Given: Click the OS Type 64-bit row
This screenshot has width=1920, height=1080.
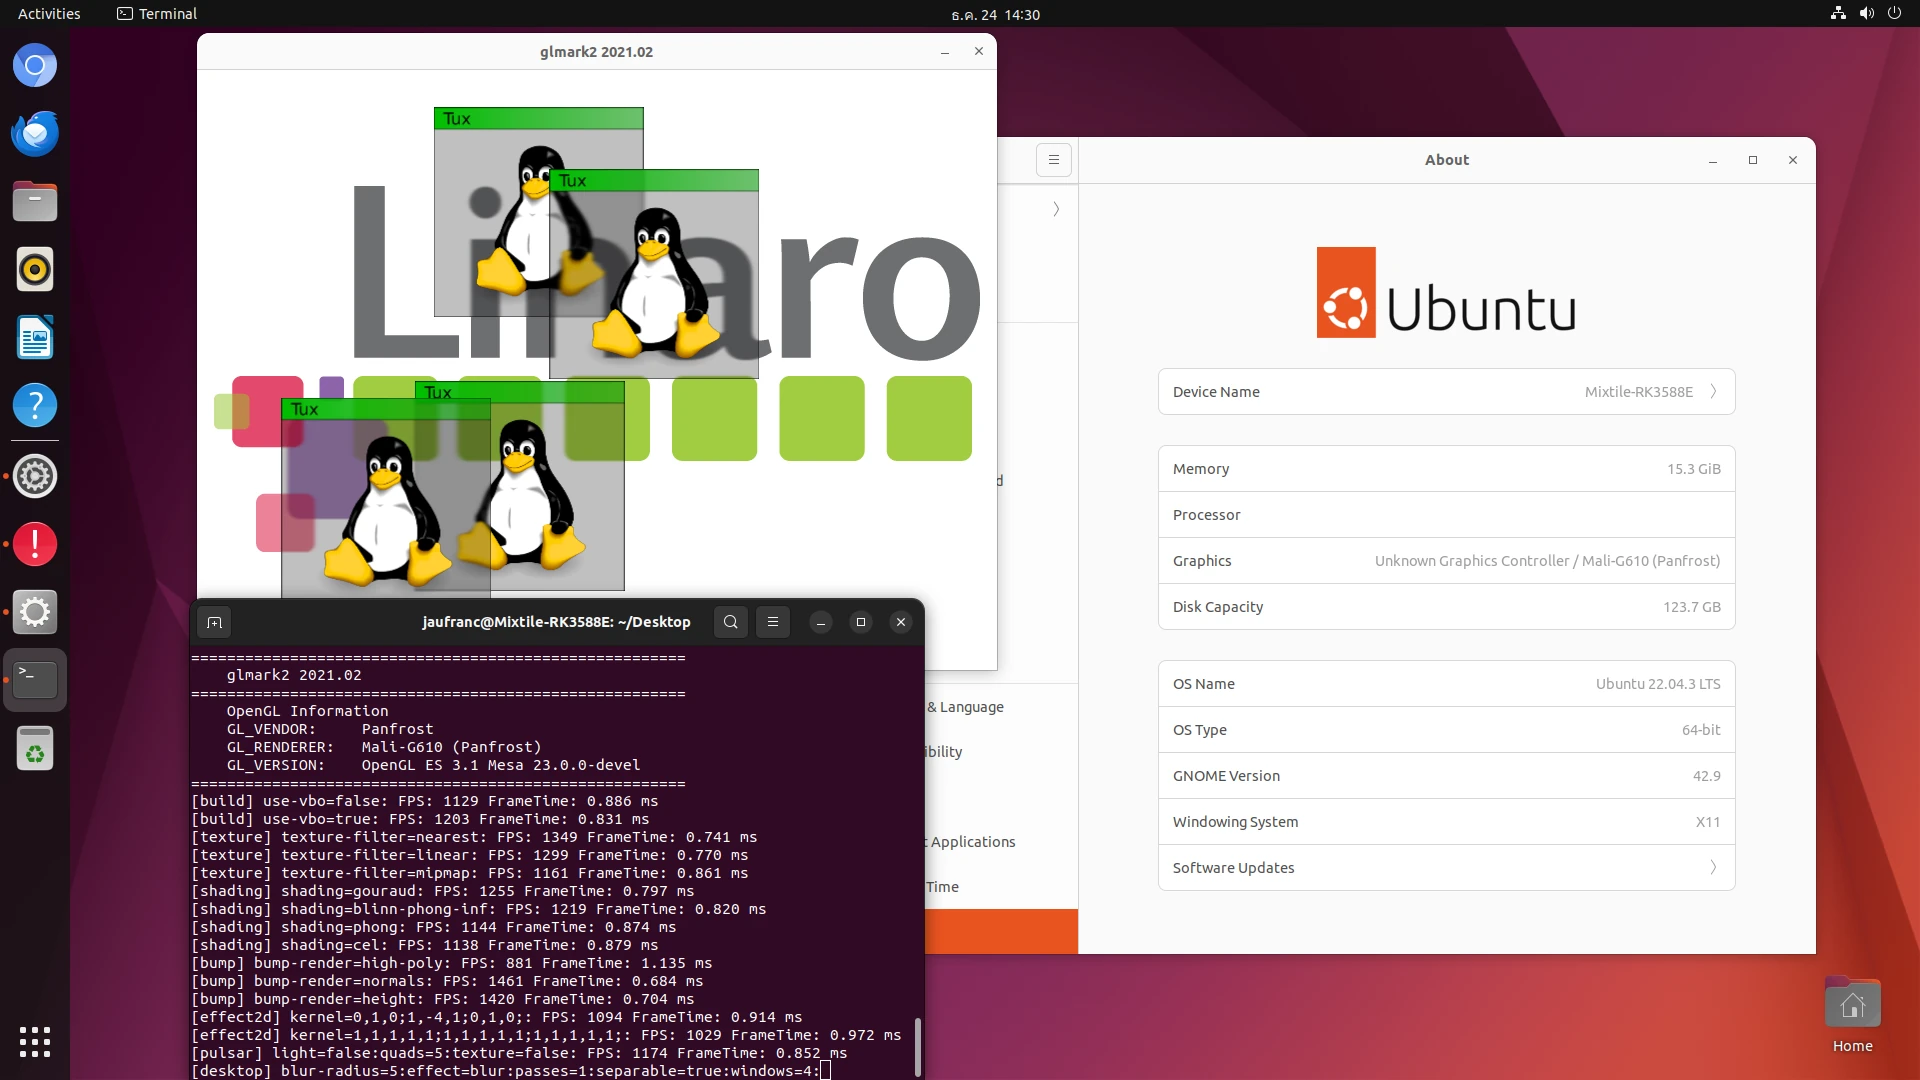Looking at the screenshot, I should pyautogui.click(x=1446, y=730).
